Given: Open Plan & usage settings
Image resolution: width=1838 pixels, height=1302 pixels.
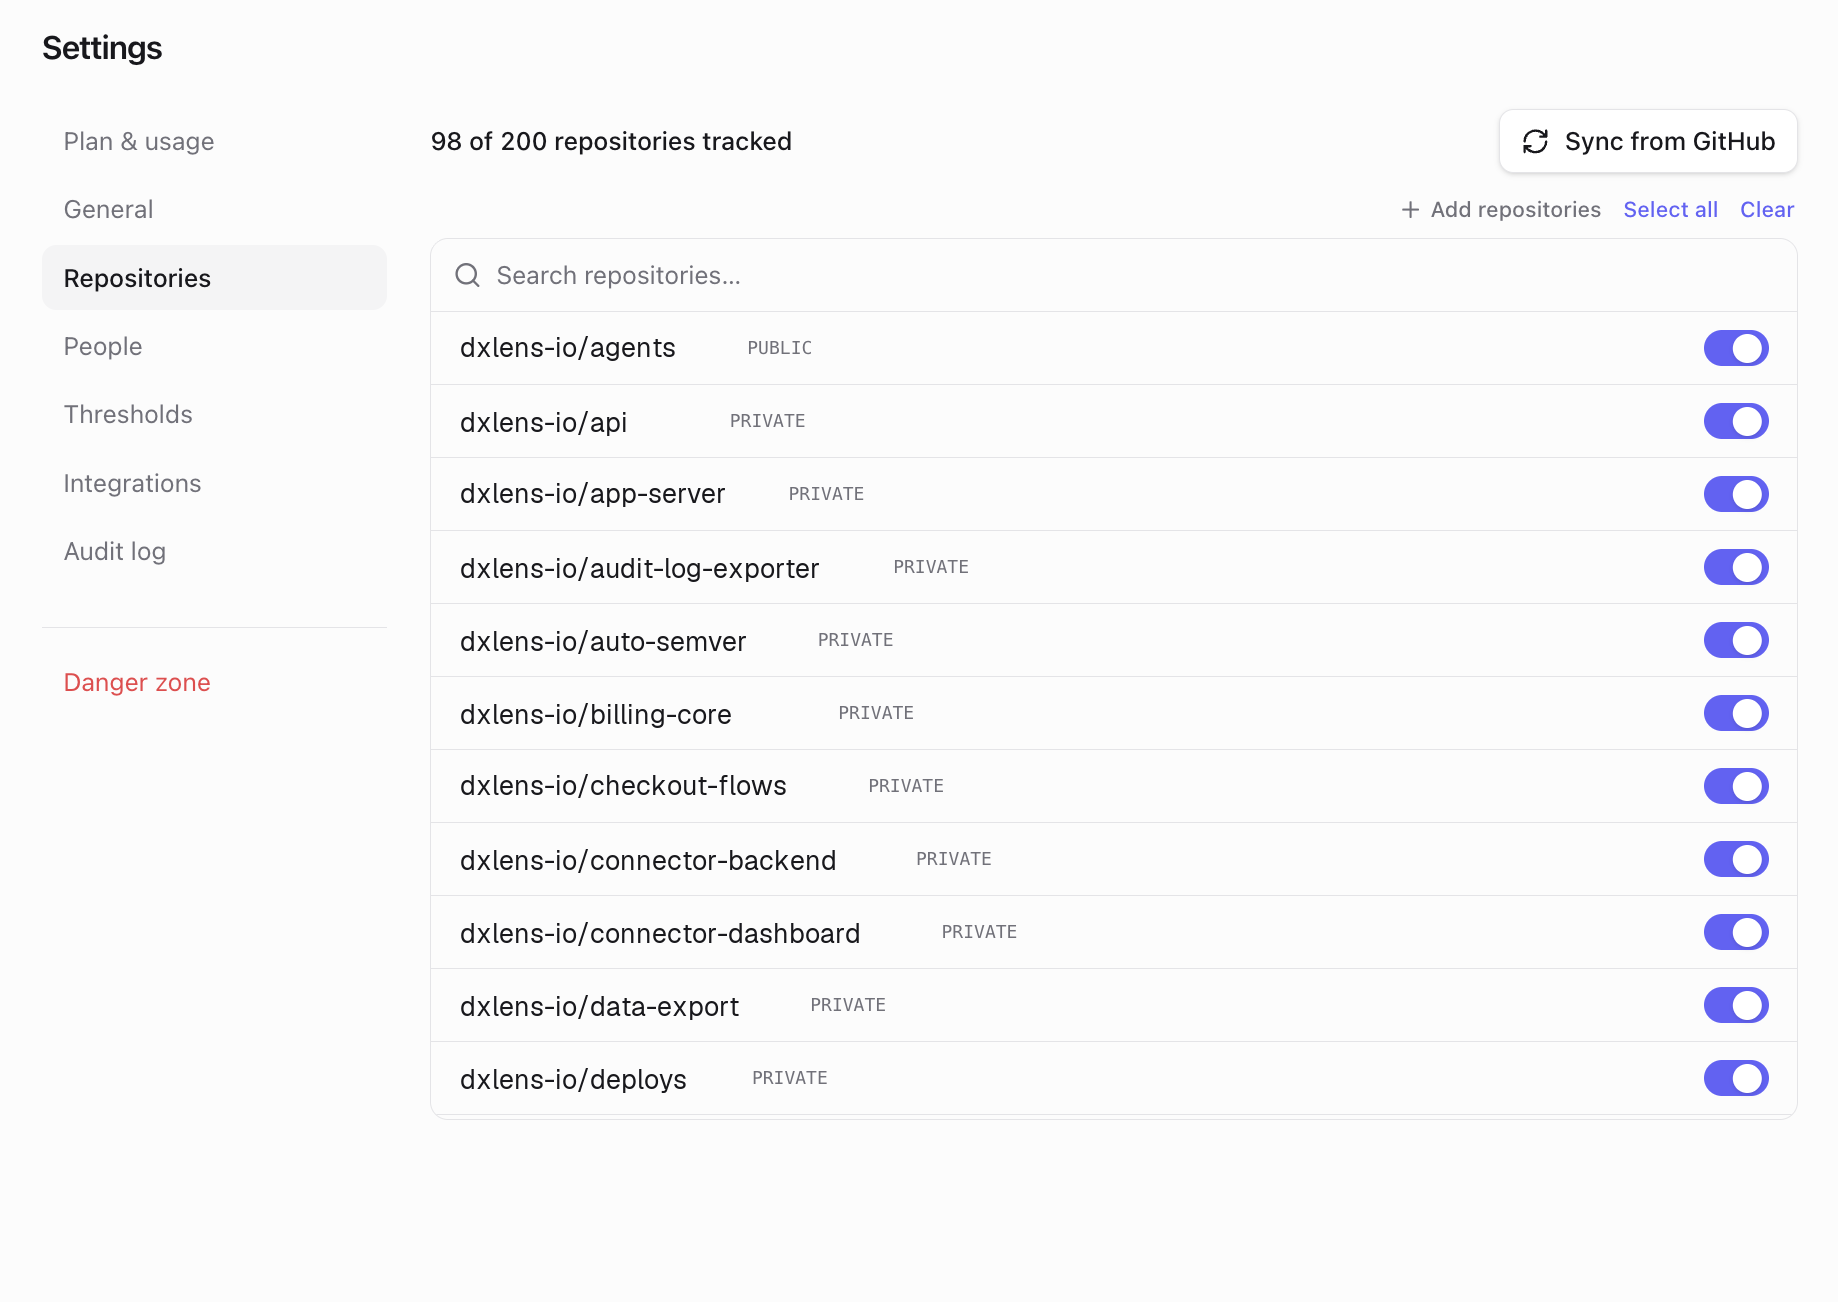Looking at the screenshot, I should click(x=214, y=141).
